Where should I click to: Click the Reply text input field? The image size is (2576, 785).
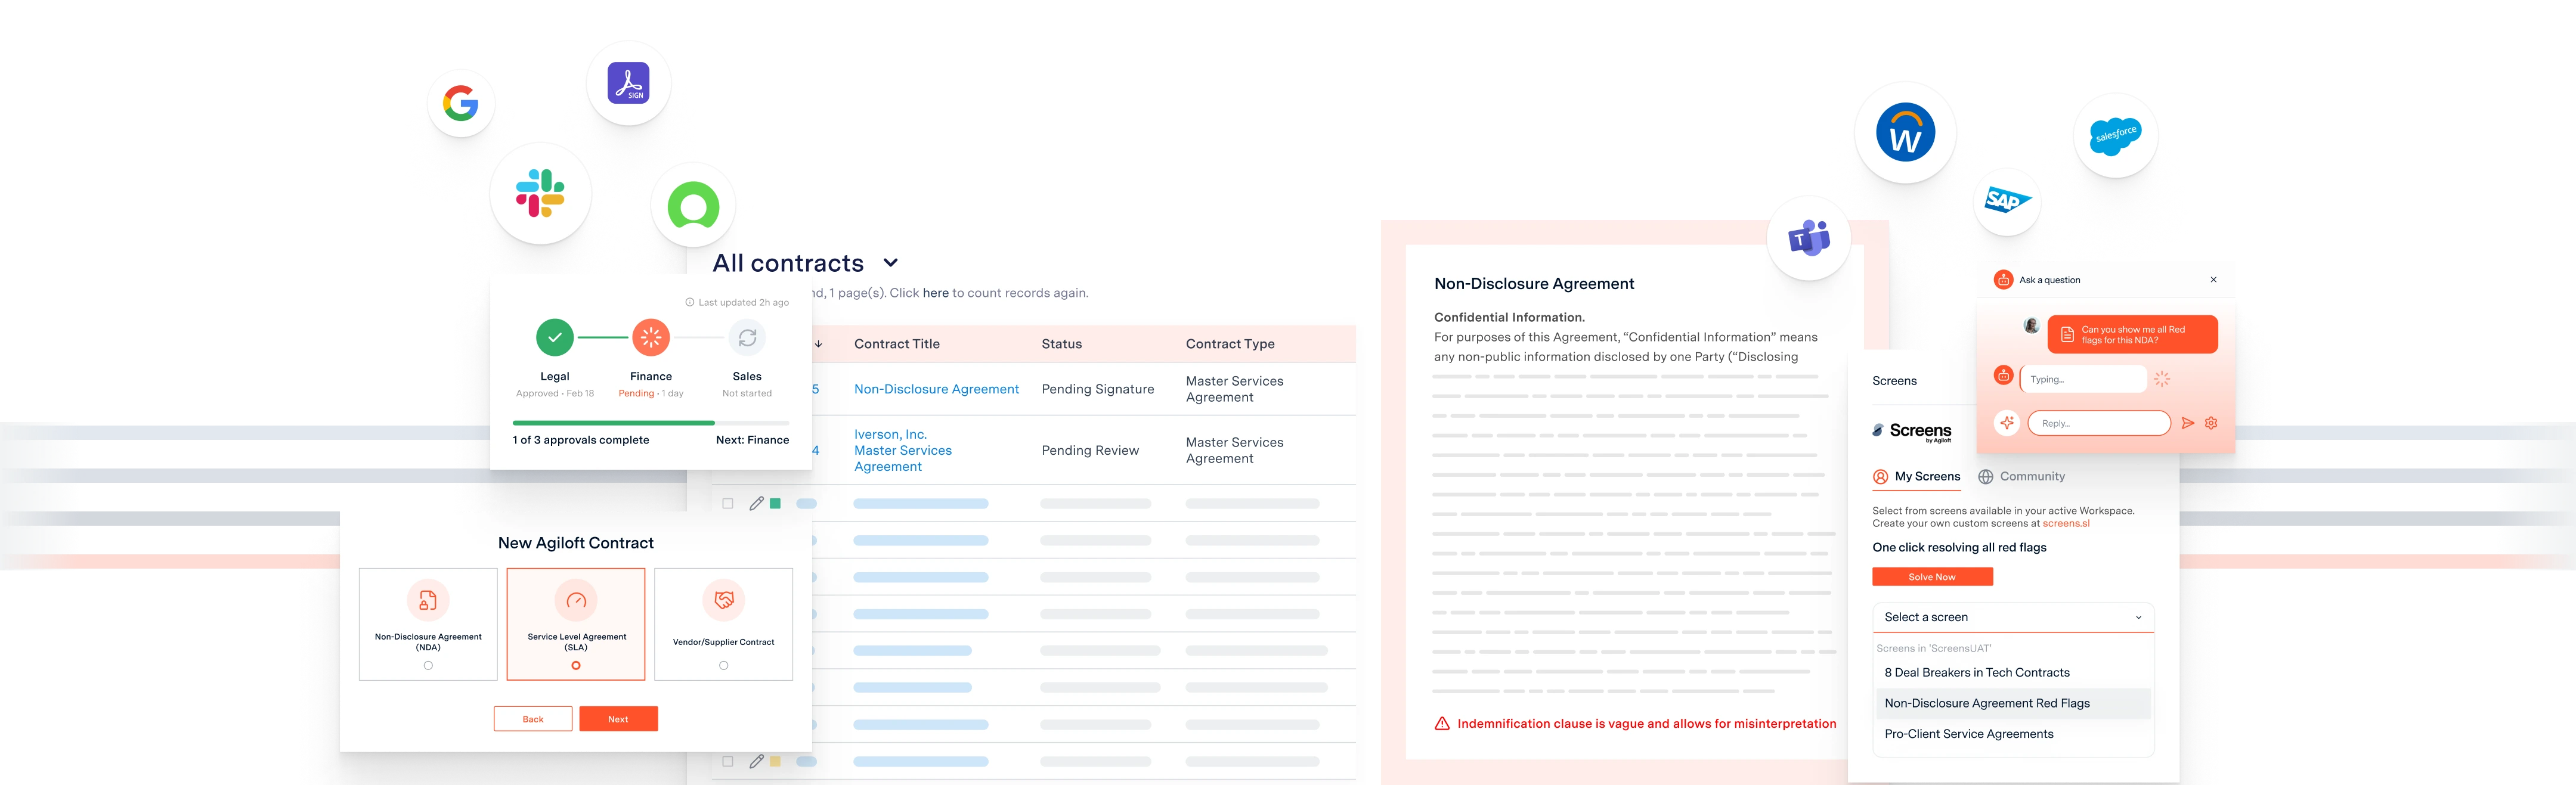[x=2098, y=423]
